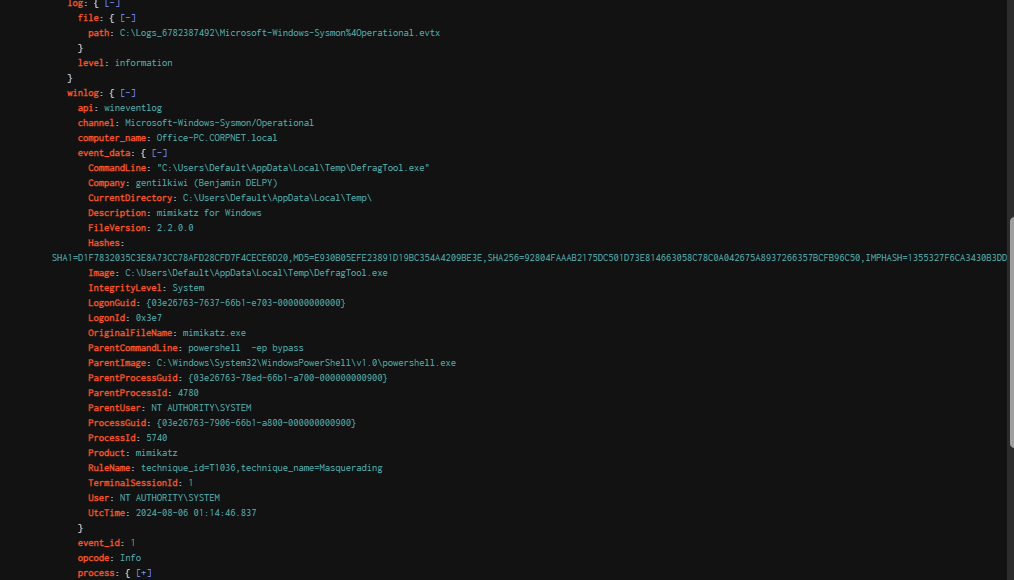
Task: Select the wineventlog api value
Action: pyautogui.click(x=133, y=108)
